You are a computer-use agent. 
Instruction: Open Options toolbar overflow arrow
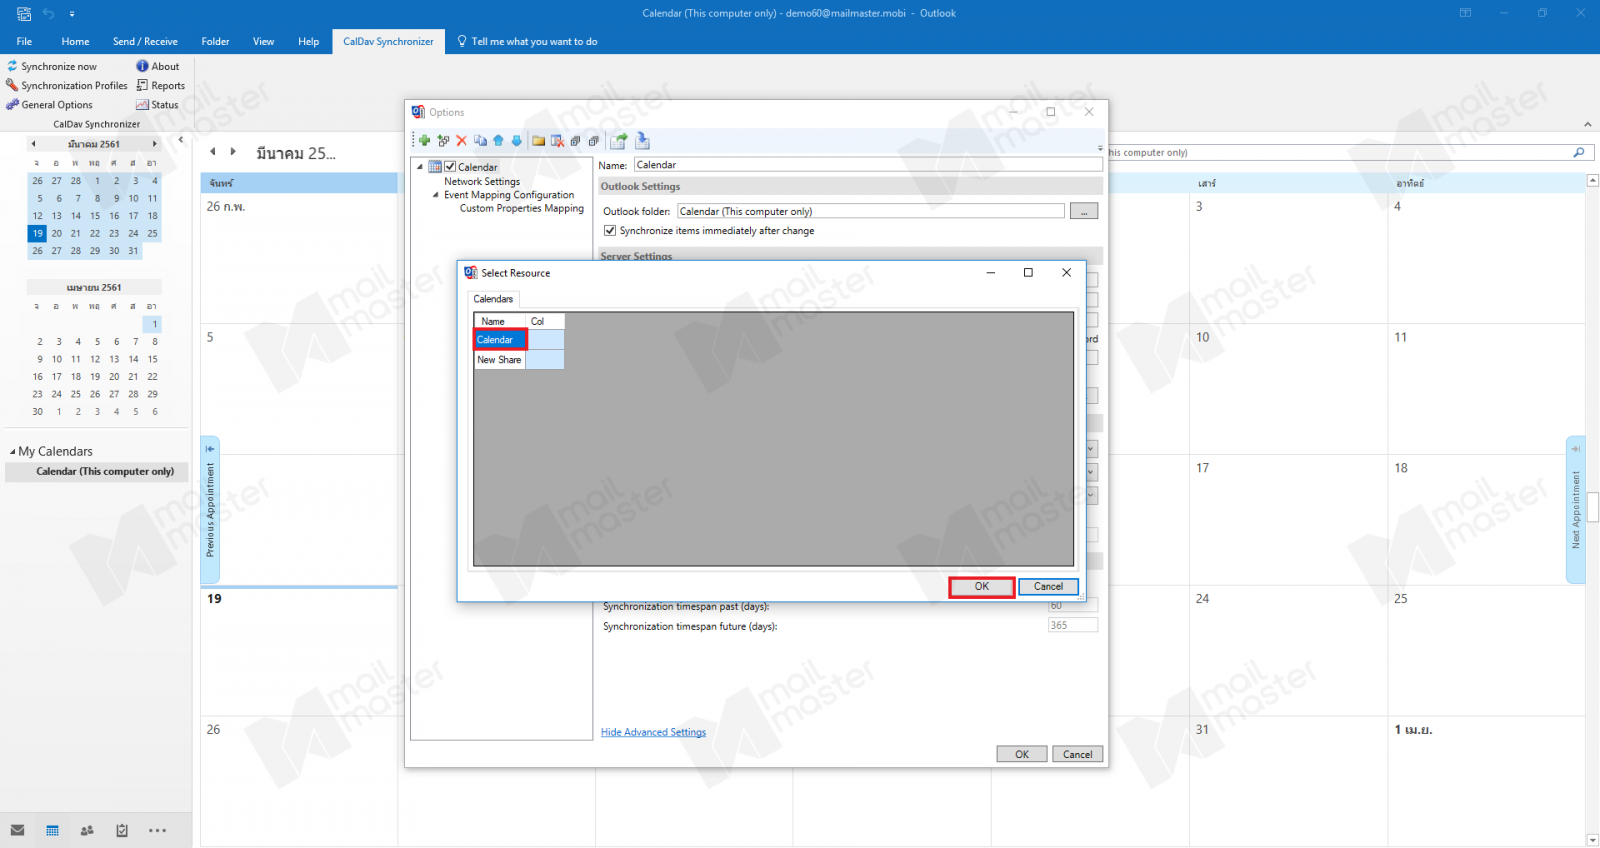point(1100,147)
